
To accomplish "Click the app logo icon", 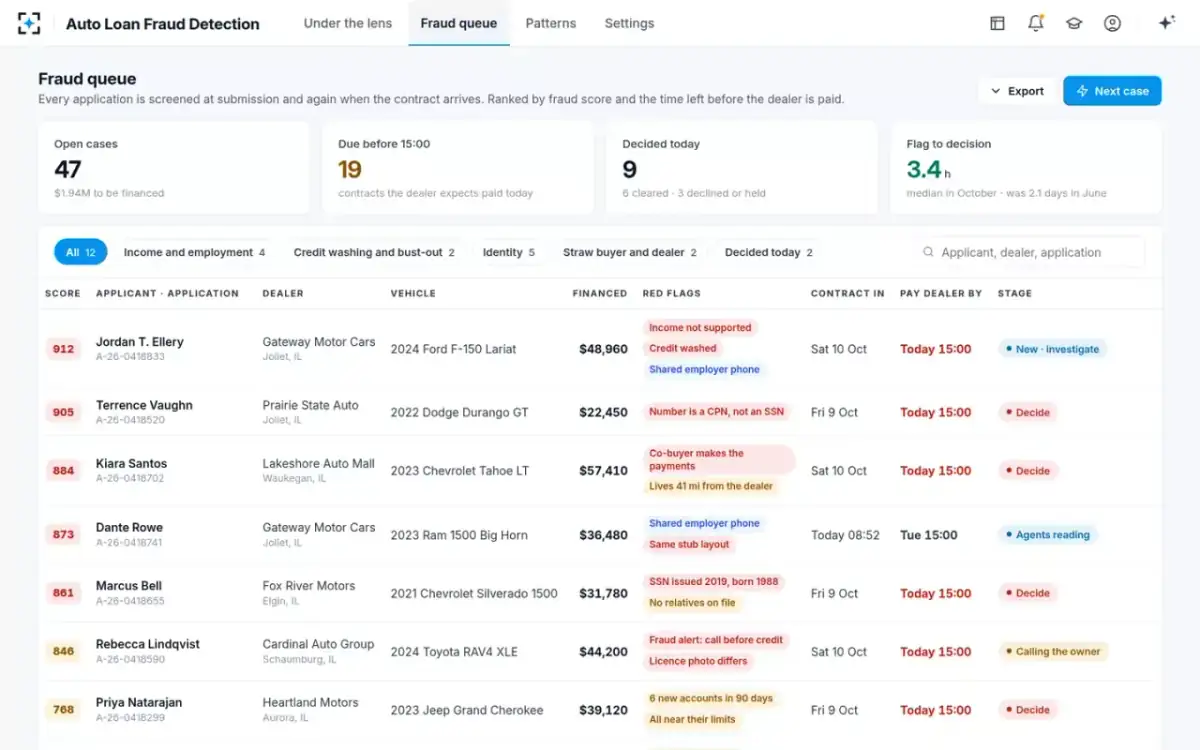I will pos(30,23).
